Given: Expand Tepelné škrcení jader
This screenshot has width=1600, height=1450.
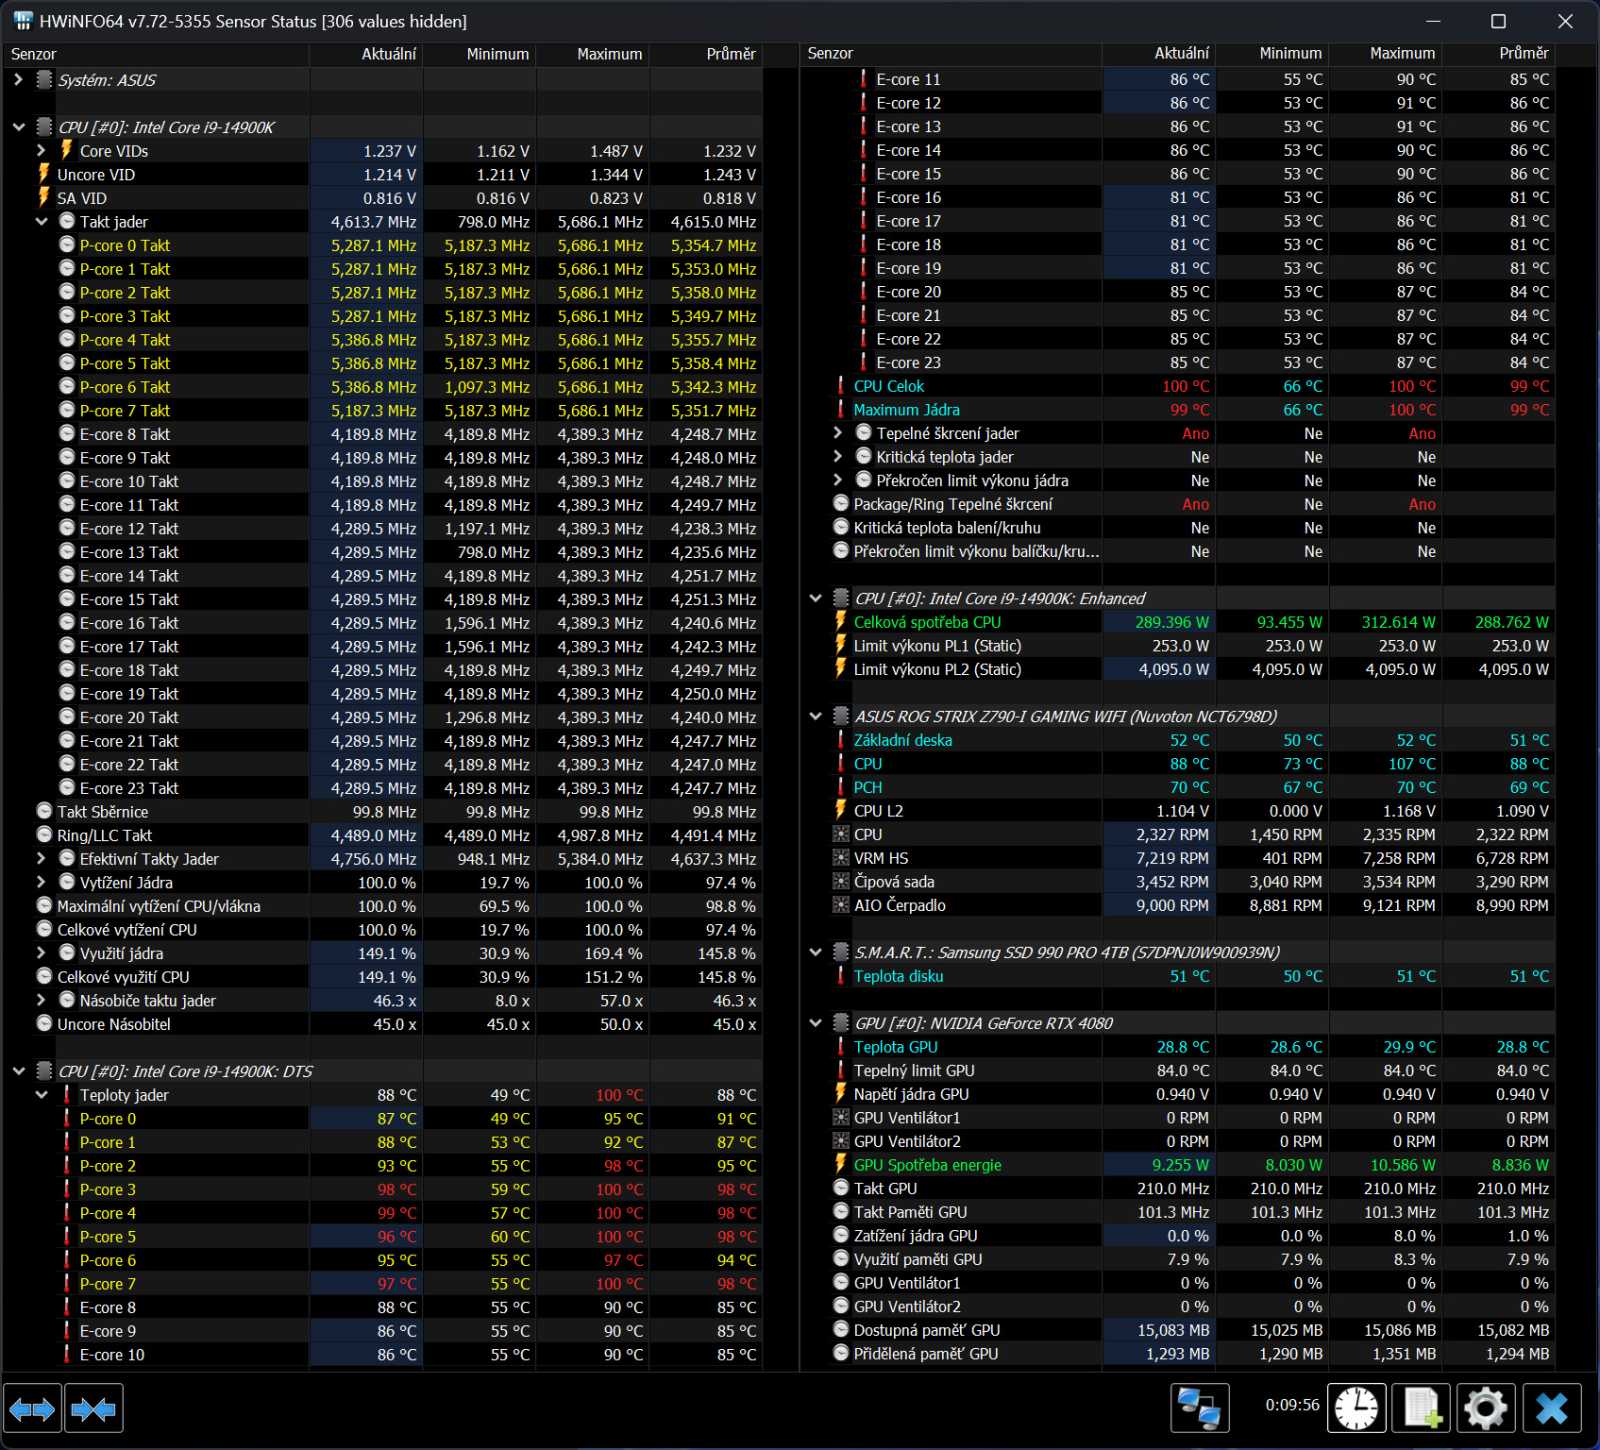Looking at the screenshot, I should click(838, 433).
